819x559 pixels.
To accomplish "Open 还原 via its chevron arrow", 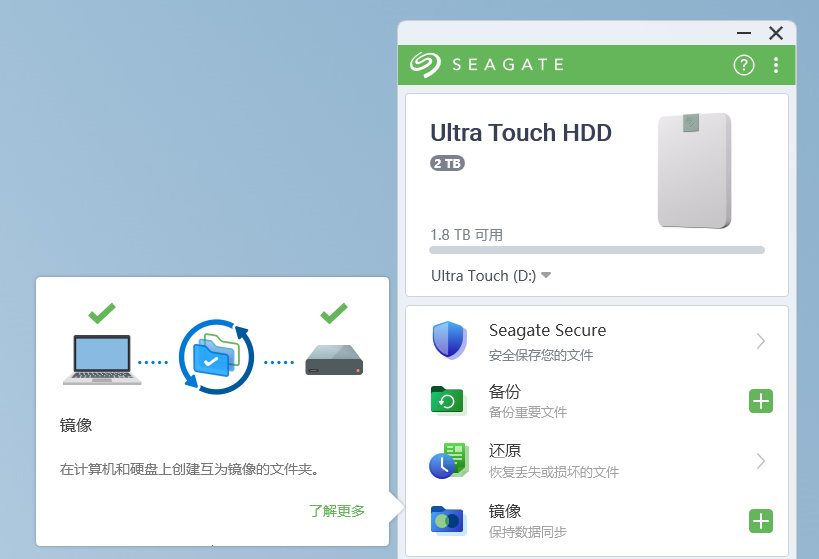I will coord(761,461).
